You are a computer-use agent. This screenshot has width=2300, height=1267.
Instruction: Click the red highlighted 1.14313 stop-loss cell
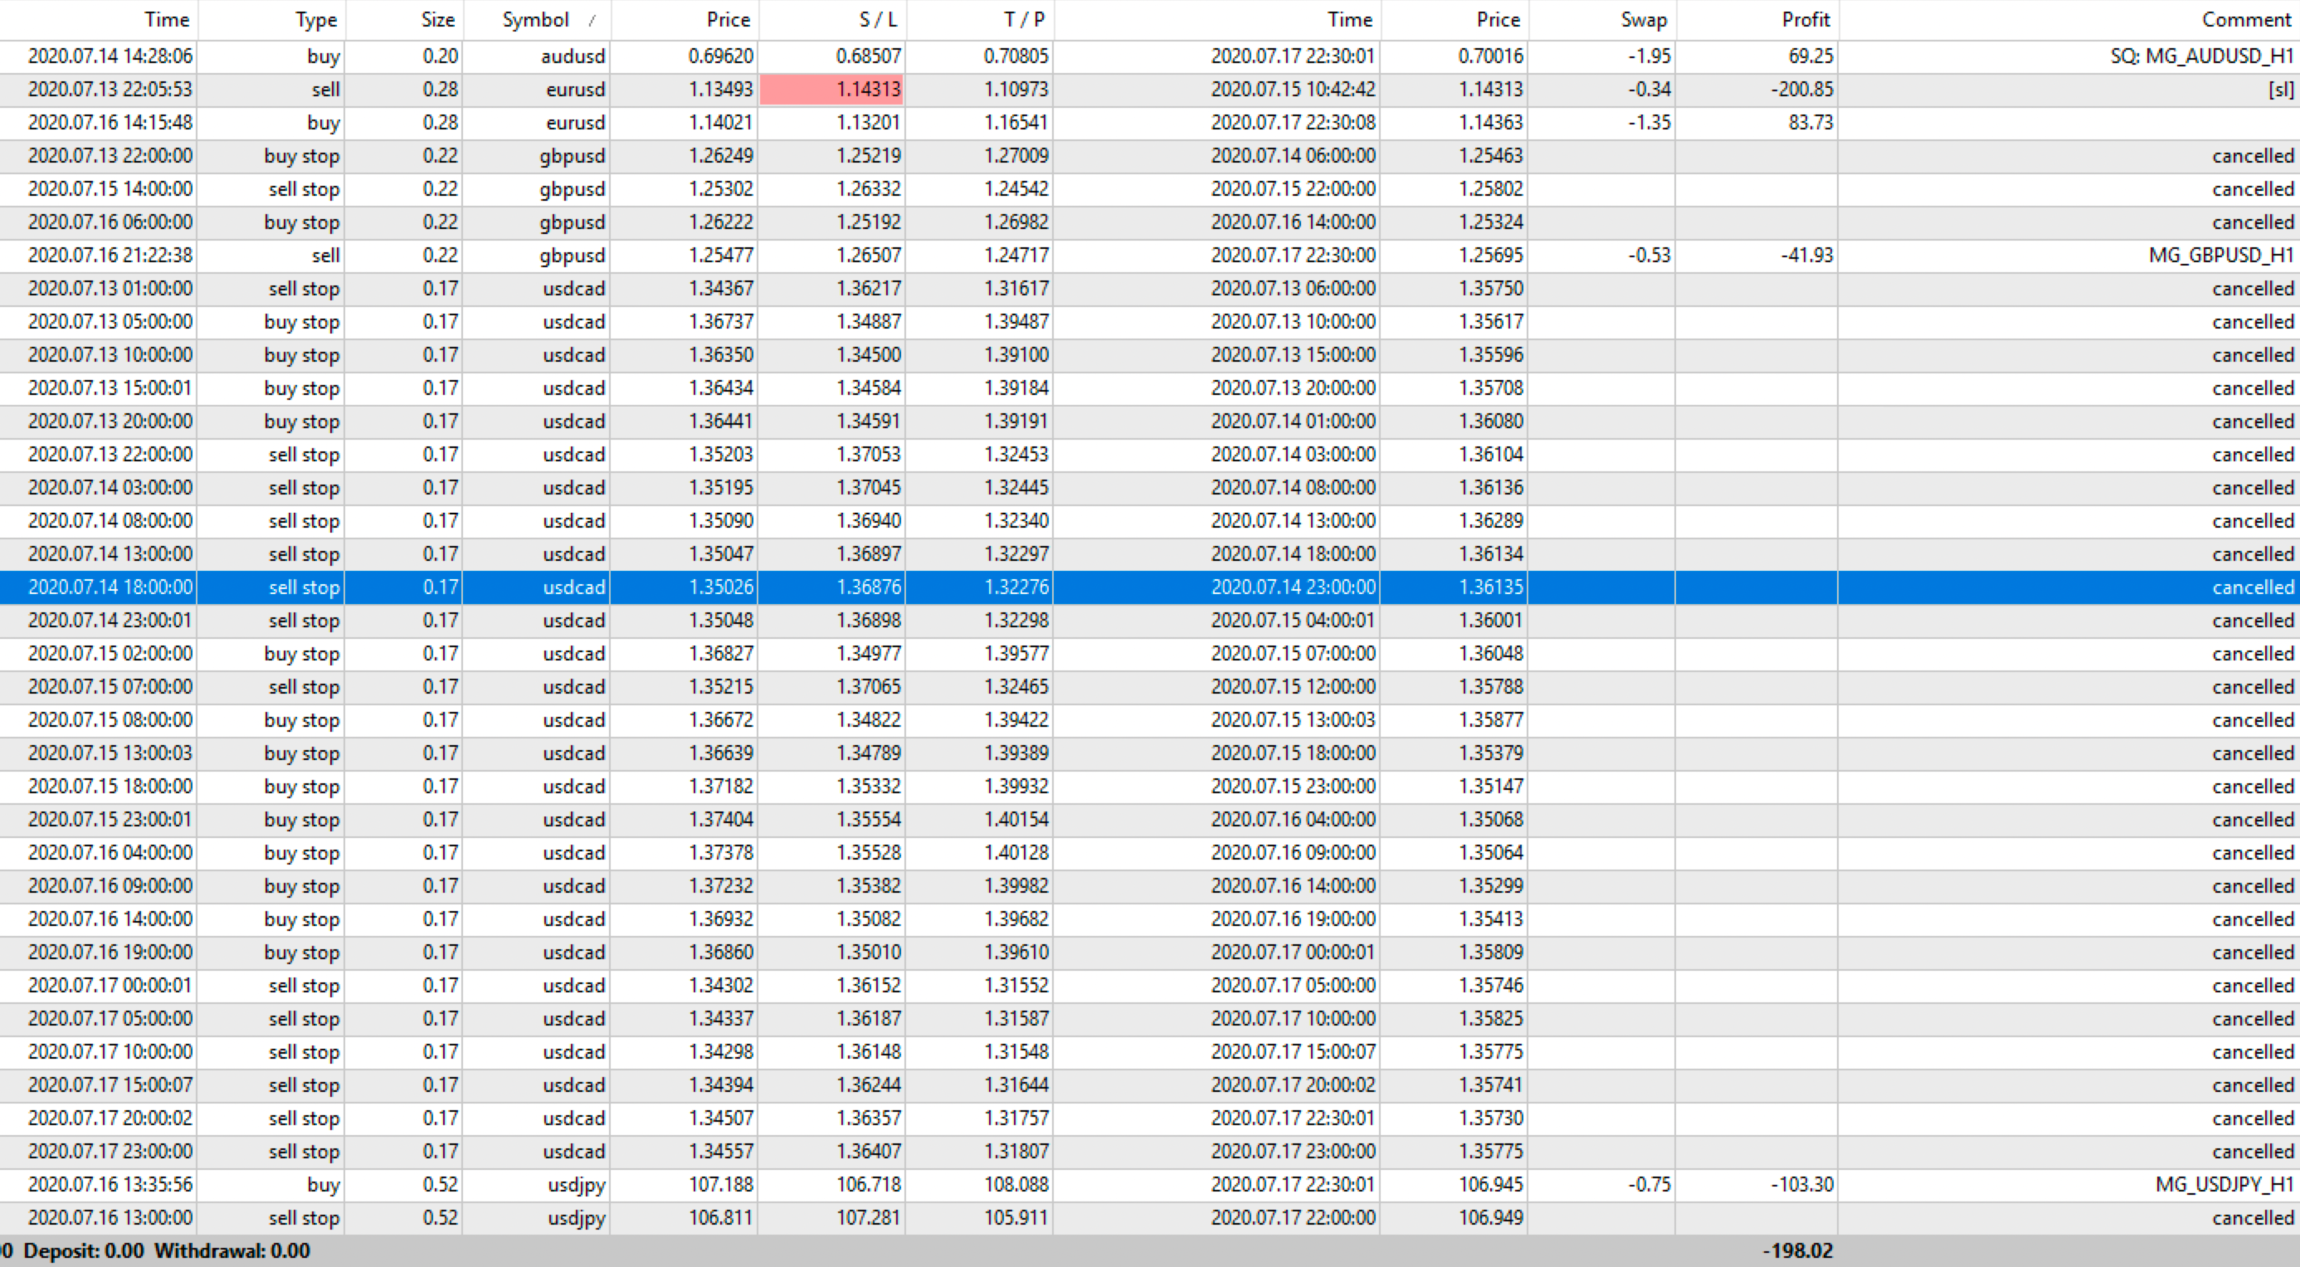832,89
